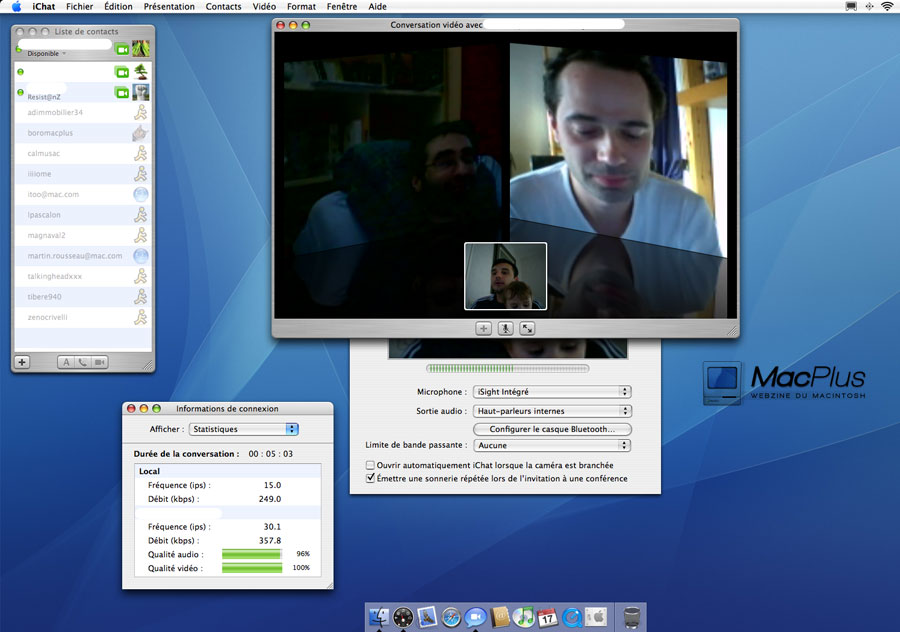Open the Fenêtre menu
The image size is (900, 632).
[342, 6]
